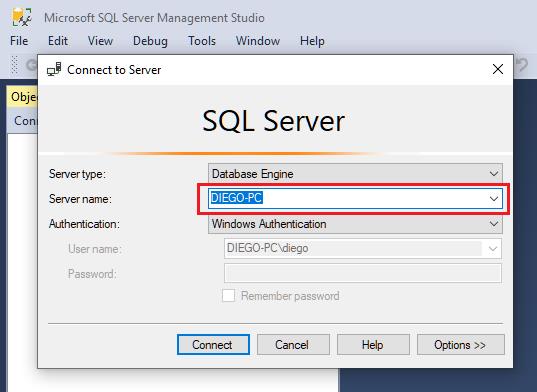Click the Cancel button
The width and height of the screenshot is (537, 392).
coord(293,344)
